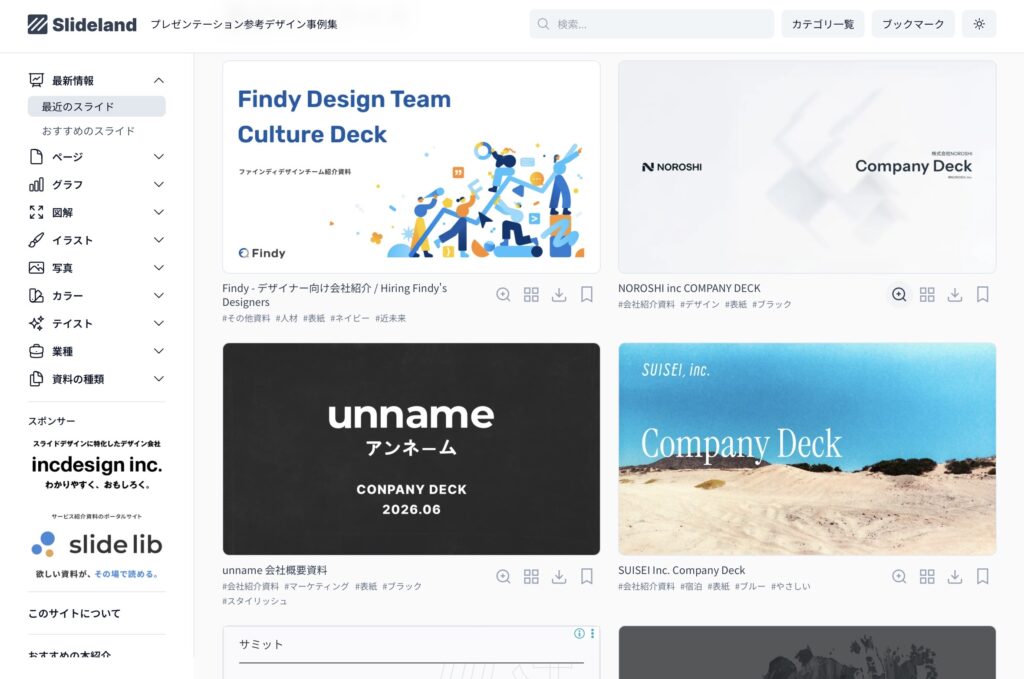1024x679 pixels.
Task: Expand the カラー section chevron
Action: click(x=159, y=296)
